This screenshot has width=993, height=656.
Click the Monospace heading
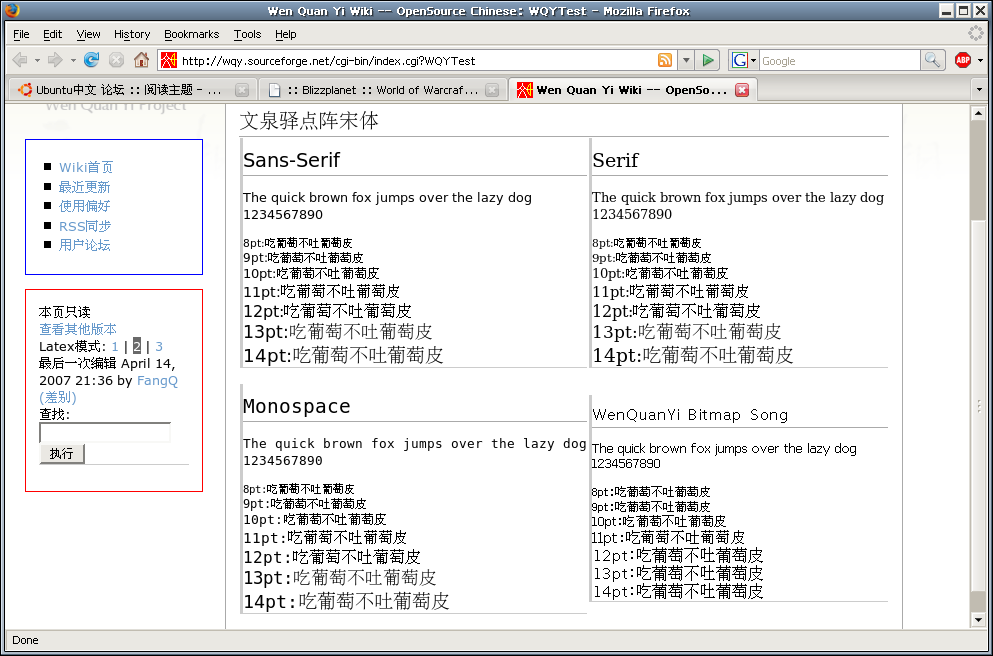point(296,407)
